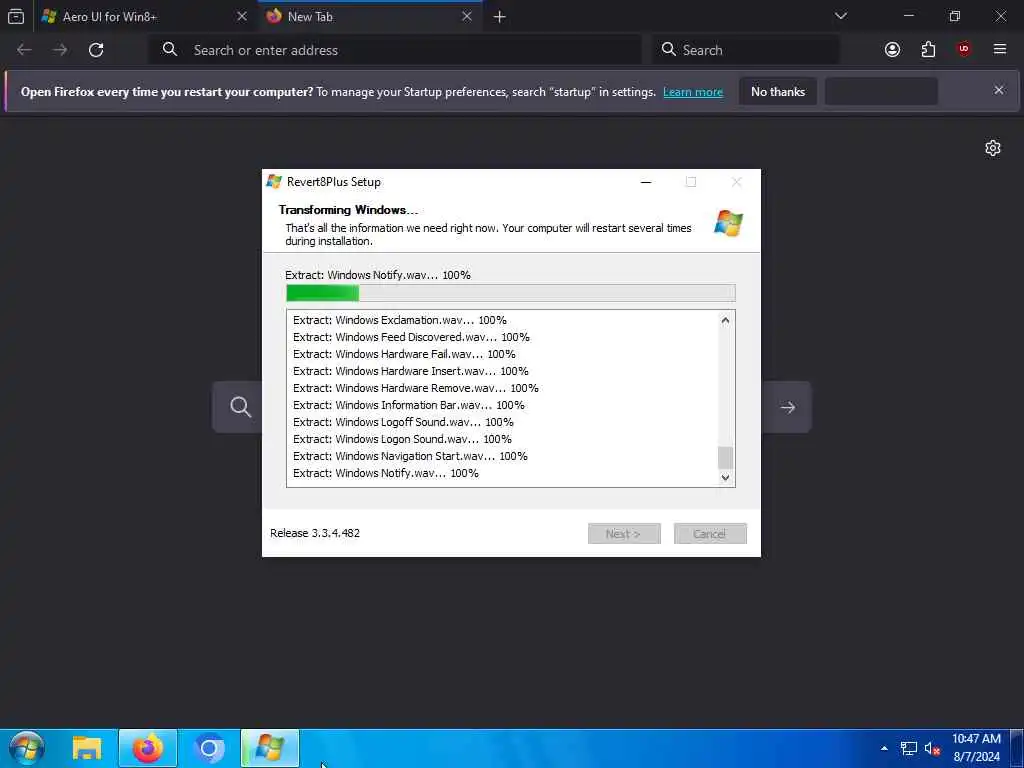1024x768 pixels.
Task: Show hidden tray icons arrow
Action: click(x=884, y=748)
